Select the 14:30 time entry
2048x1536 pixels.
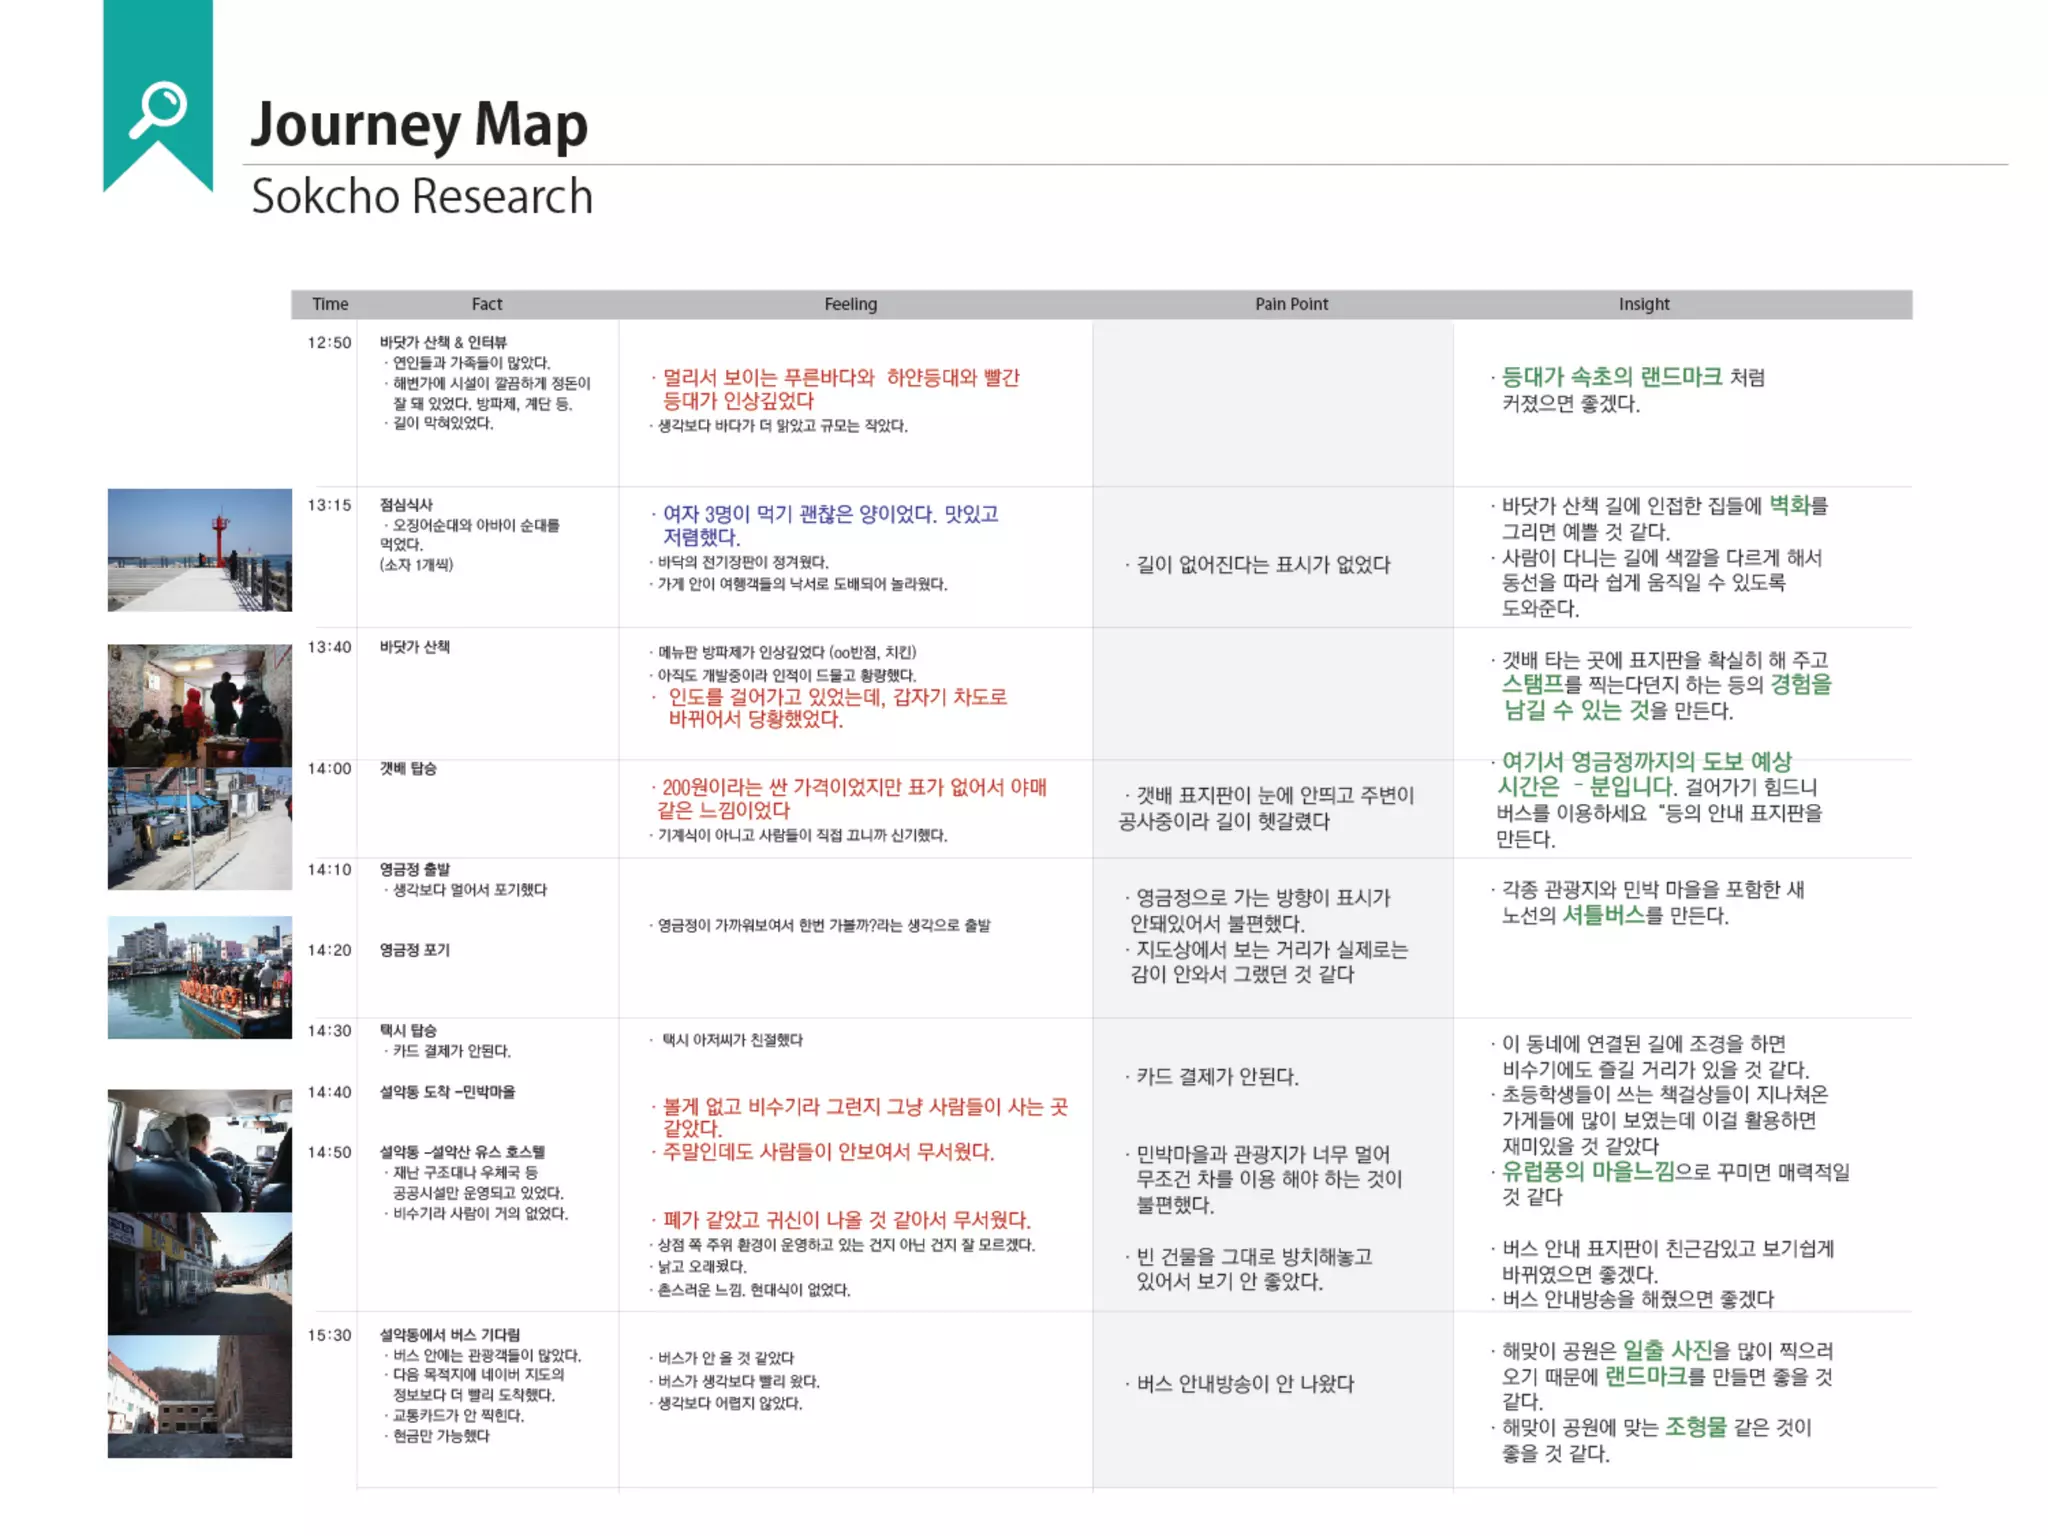[x=329, y=1031]
